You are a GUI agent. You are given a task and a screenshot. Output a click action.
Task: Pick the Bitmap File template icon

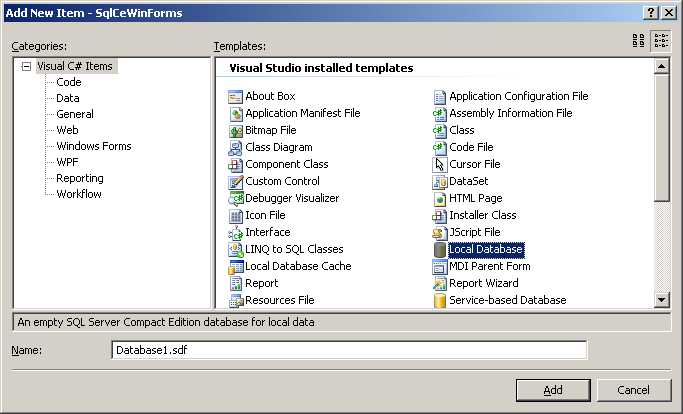pos(235,130)
